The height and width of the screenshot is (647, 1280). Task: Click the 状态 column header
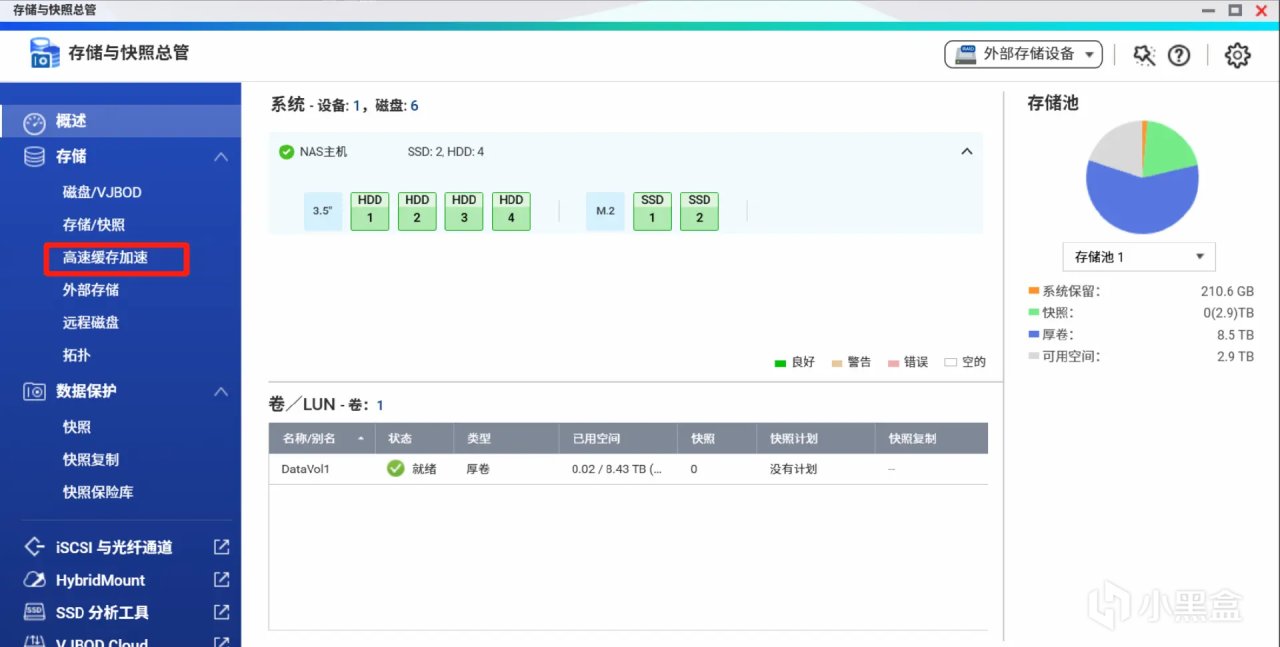pyautogui.click(x=414, y=438)
